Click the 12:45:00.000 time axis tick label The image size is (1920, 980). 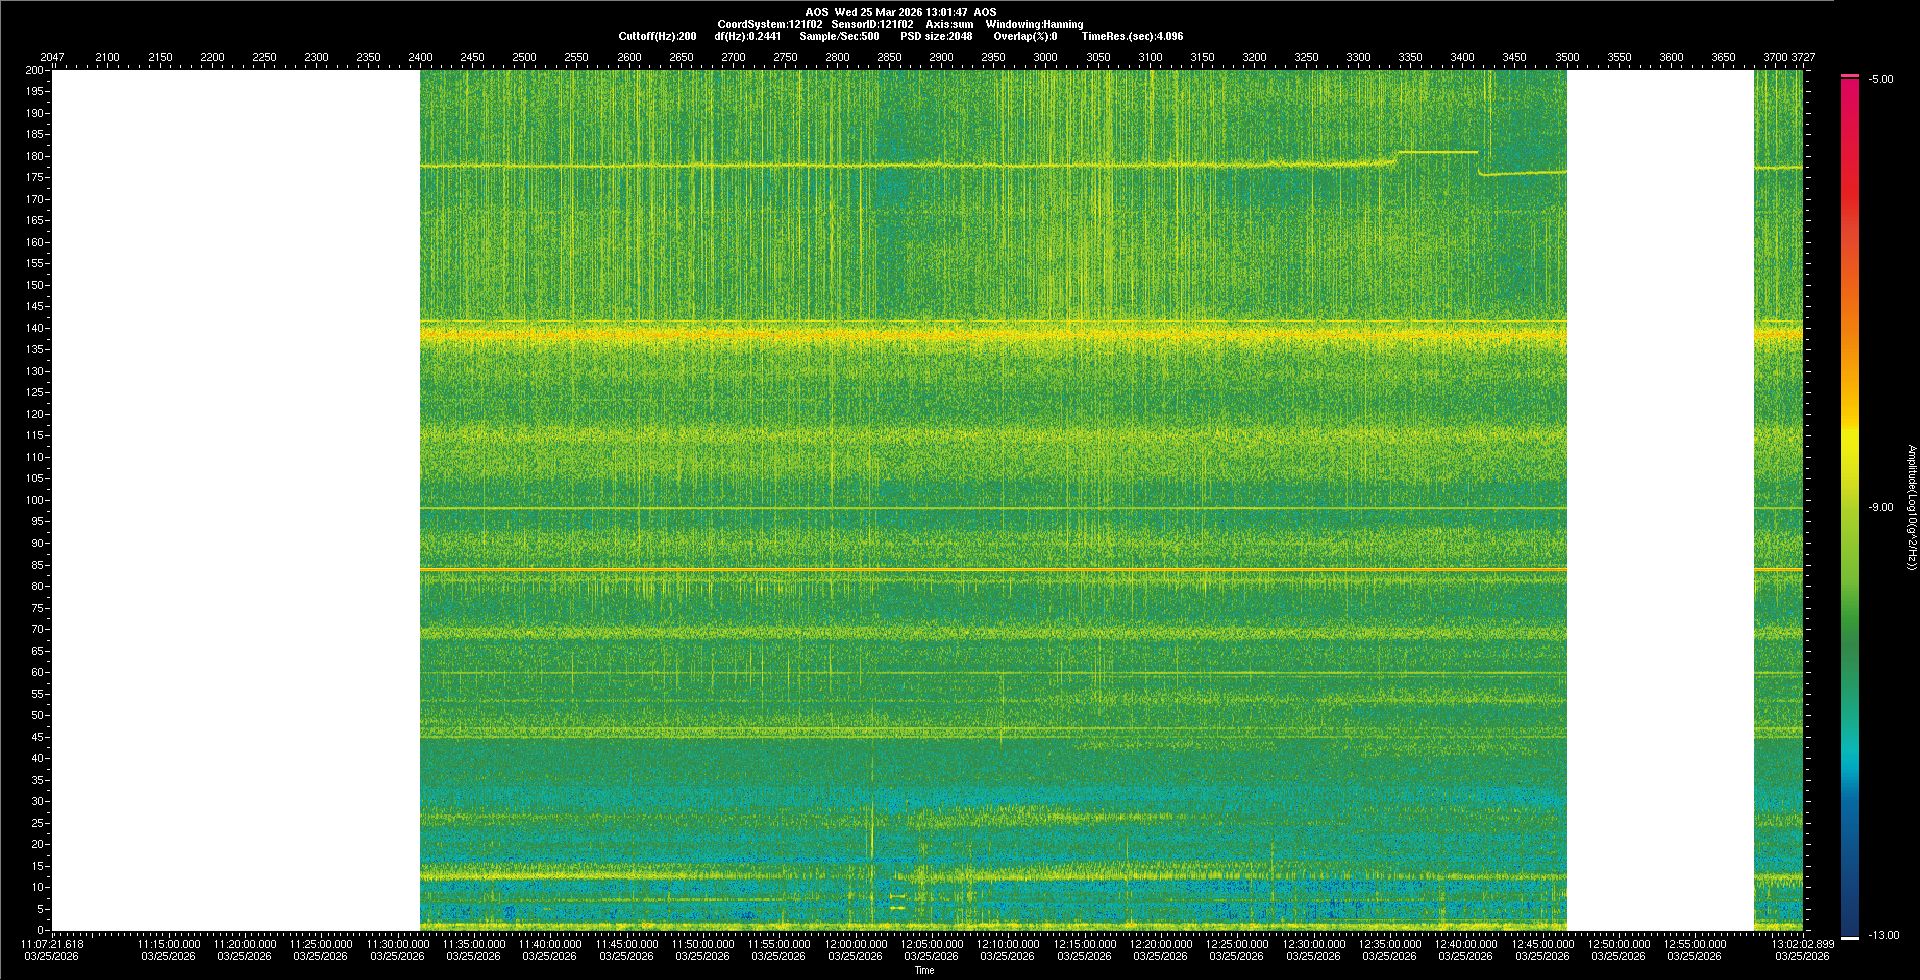coord(1542,944)
